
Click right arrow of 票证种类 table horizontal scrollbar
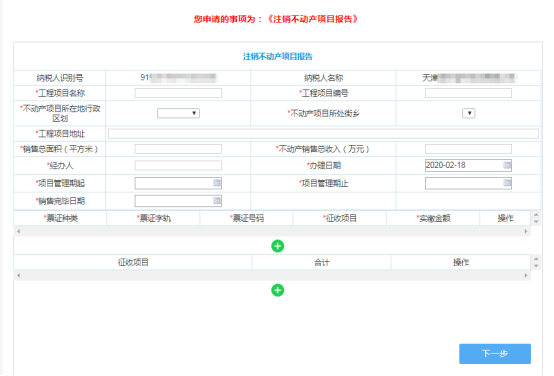pos(526,231)
